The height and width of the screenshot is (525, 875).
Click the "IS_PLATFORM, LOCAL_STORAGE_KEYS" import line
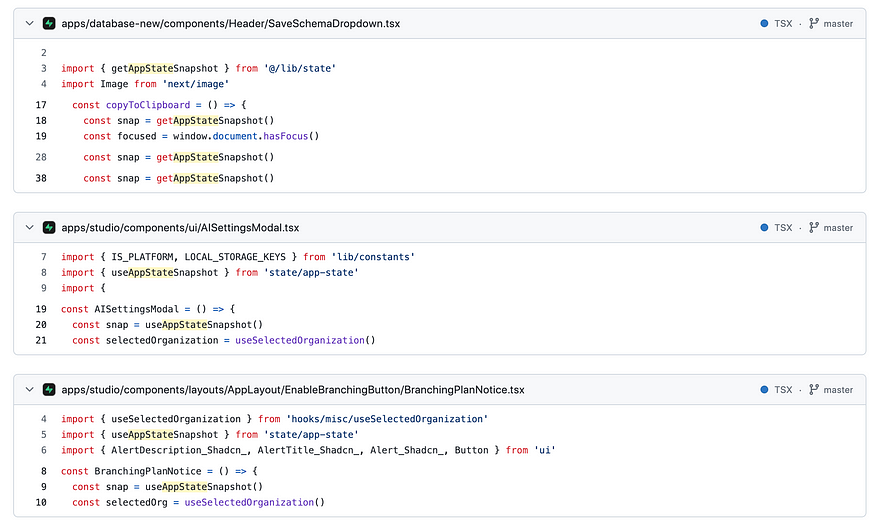point(238,257)
